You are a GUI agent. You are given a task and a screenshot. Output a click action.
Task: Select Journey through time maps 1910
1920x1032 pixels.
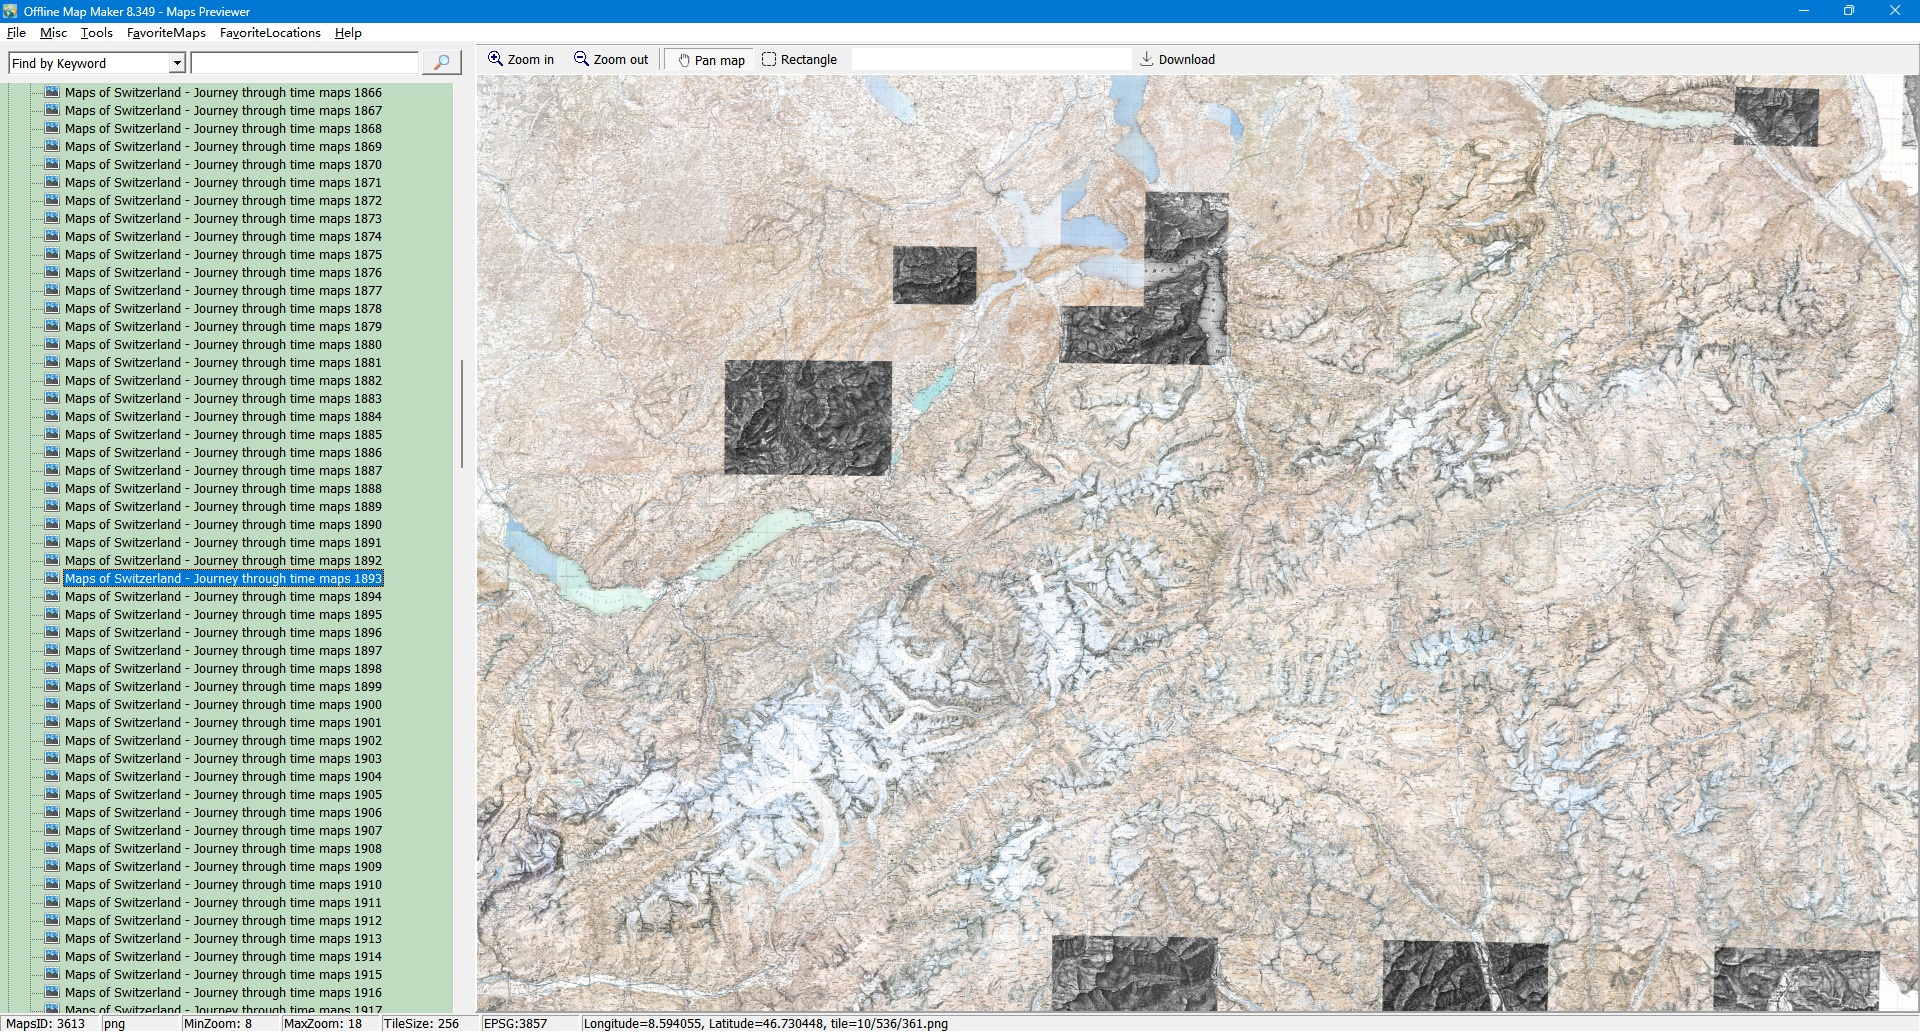pos(223,885)
